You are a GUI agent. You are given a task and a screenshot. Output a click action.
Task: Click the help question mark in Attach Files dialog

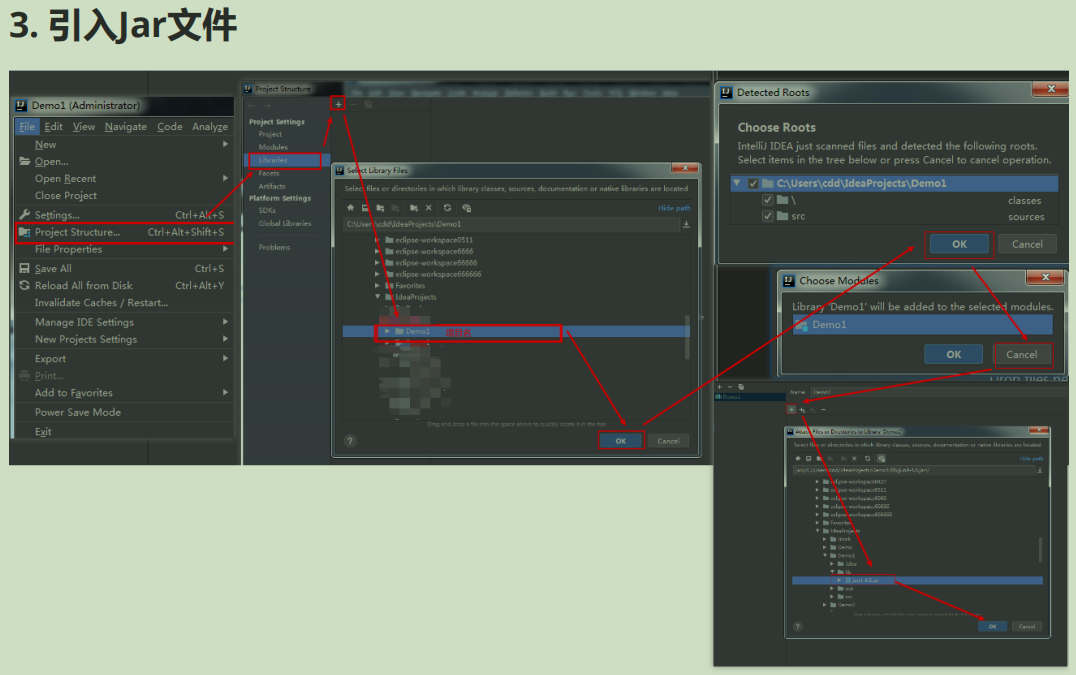pyautogui.click(x=797, y=626)
